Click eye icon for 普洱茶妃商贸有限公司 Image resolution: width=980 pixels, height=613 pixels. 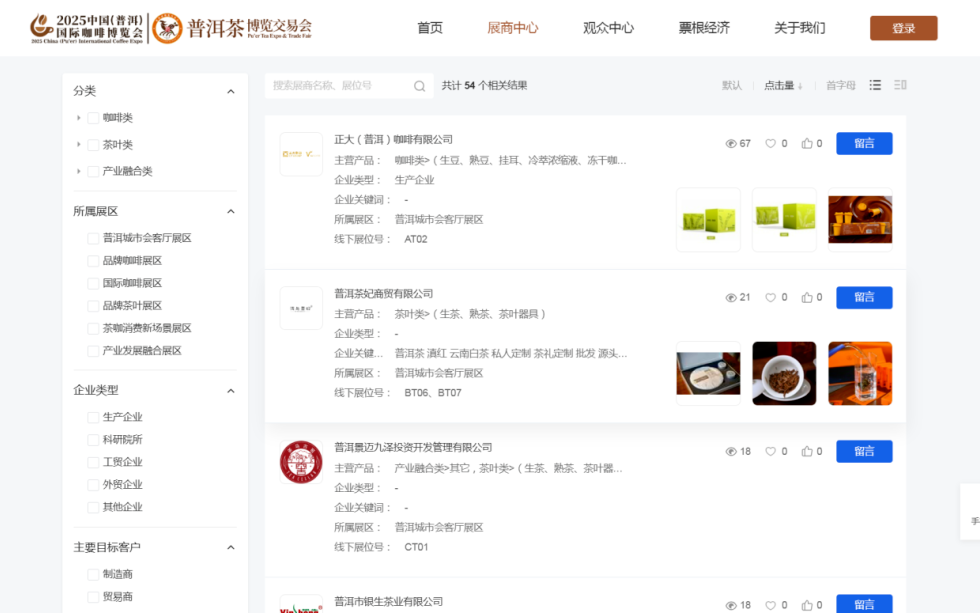pos(731,297)
